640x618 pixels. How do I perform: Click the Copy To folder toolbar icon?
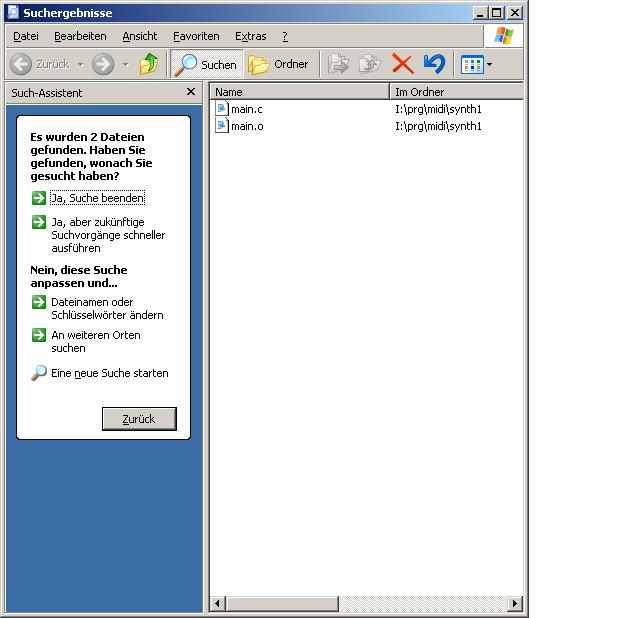coord(369,64)
